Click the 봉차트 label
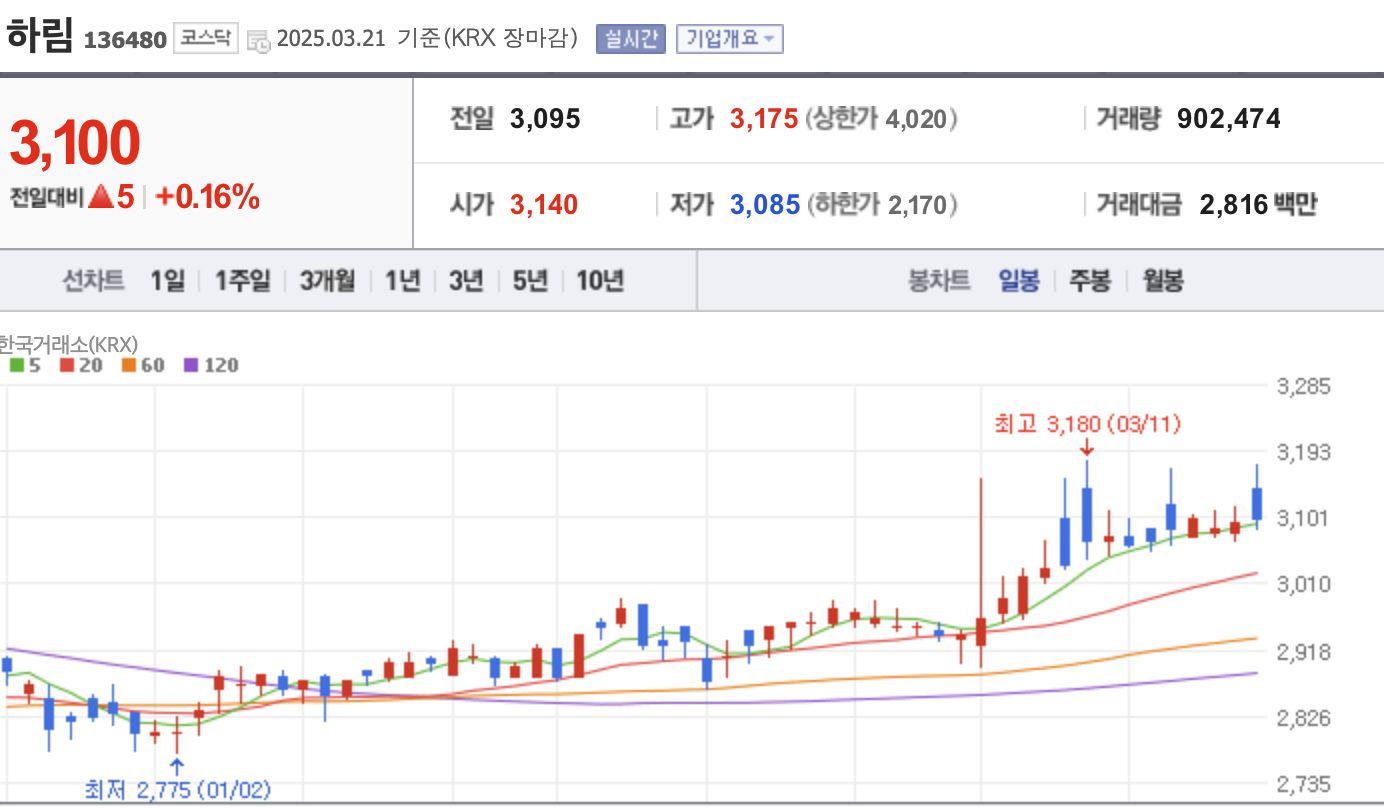This screenshot has height=810, width=1384. pos(939,281)
